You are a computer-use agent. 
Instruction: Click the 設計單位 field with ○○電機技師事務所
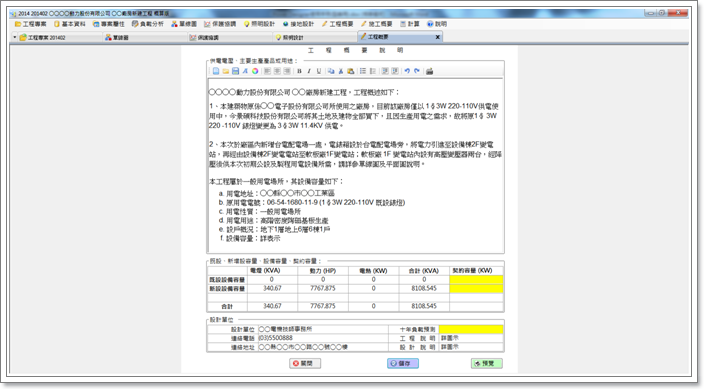(322, 329)
